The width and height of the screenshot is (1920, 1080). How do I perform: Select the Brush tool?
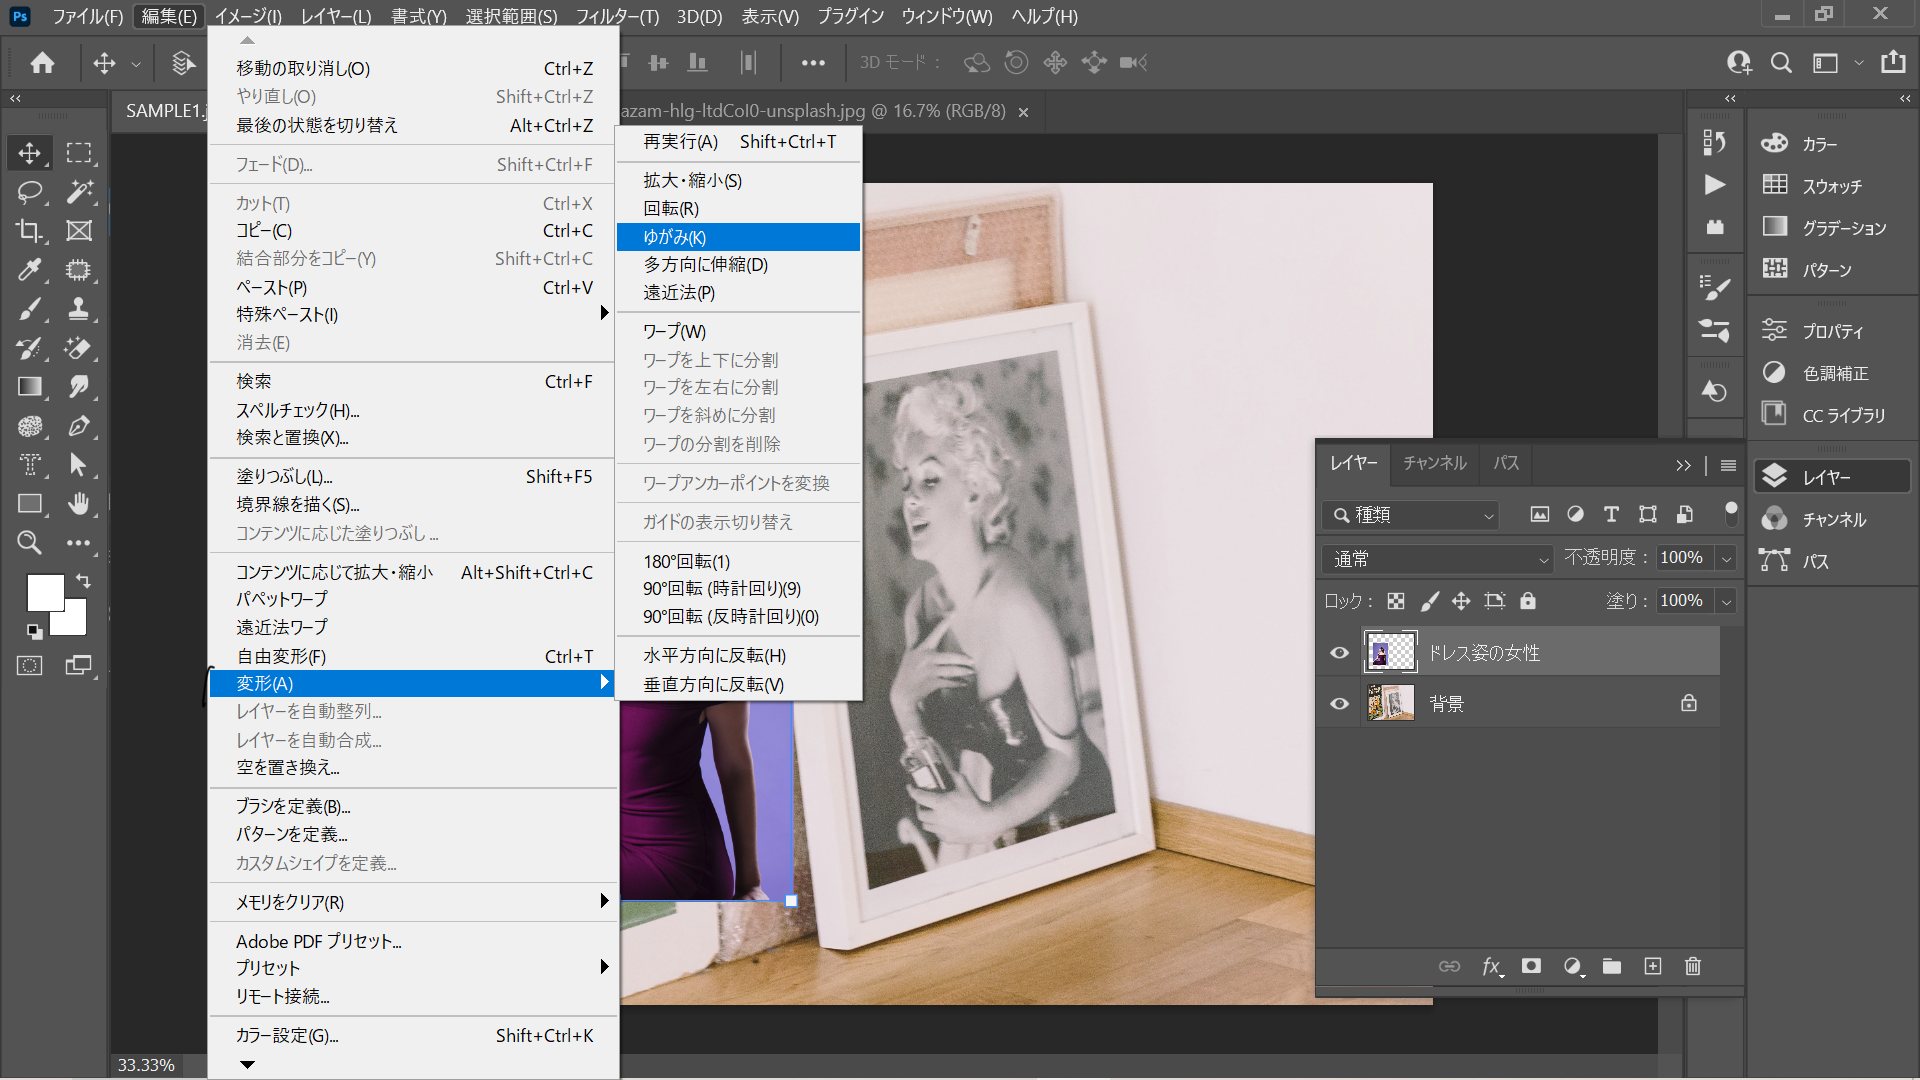pyautogui.click(x=30, y=309)
